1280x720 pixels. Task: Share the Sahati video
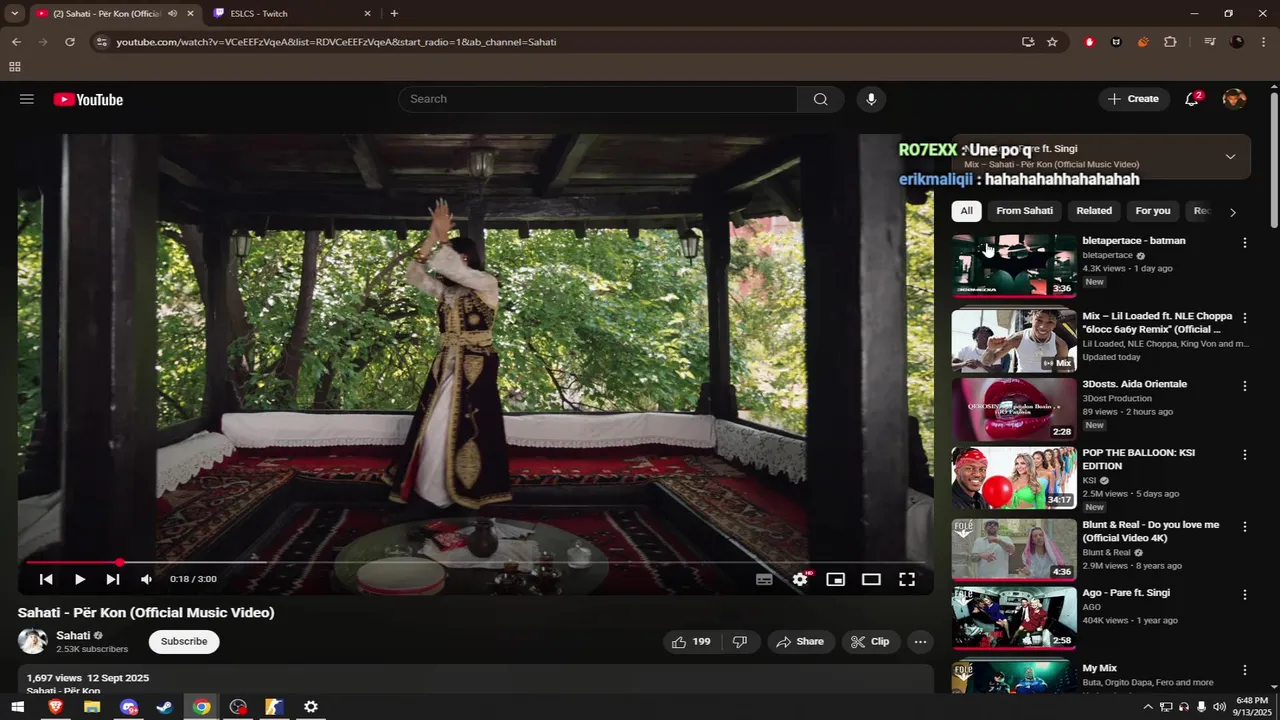coord(801,642)
